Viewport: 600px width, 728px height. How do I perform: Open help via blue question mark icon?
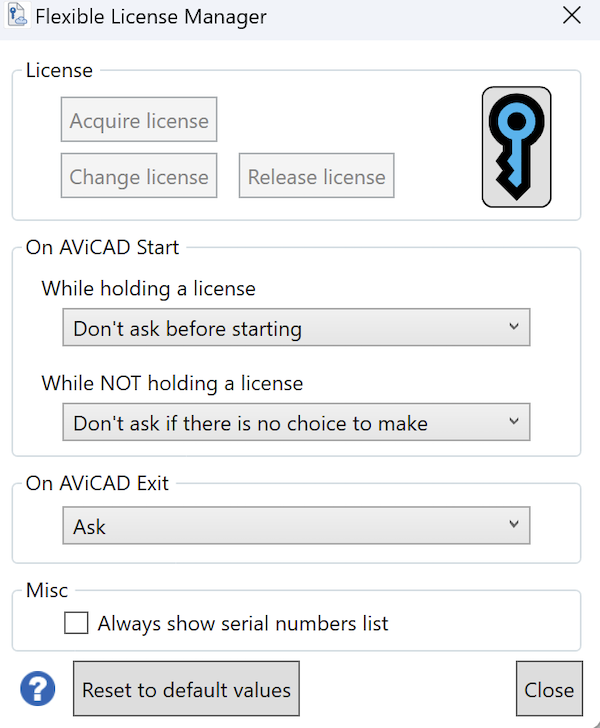point(38,689)
